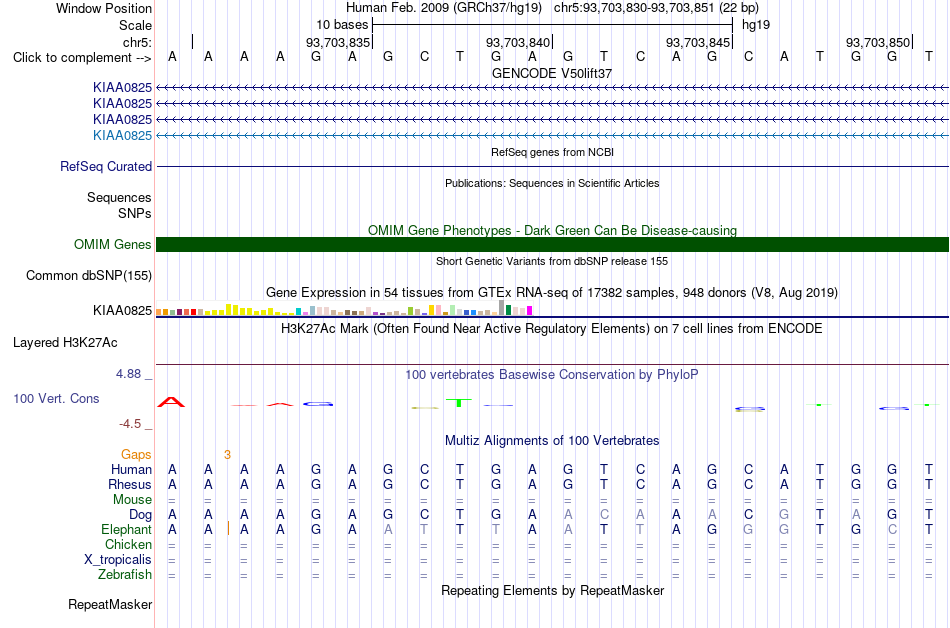Select the Dog alignment row label

141,515
